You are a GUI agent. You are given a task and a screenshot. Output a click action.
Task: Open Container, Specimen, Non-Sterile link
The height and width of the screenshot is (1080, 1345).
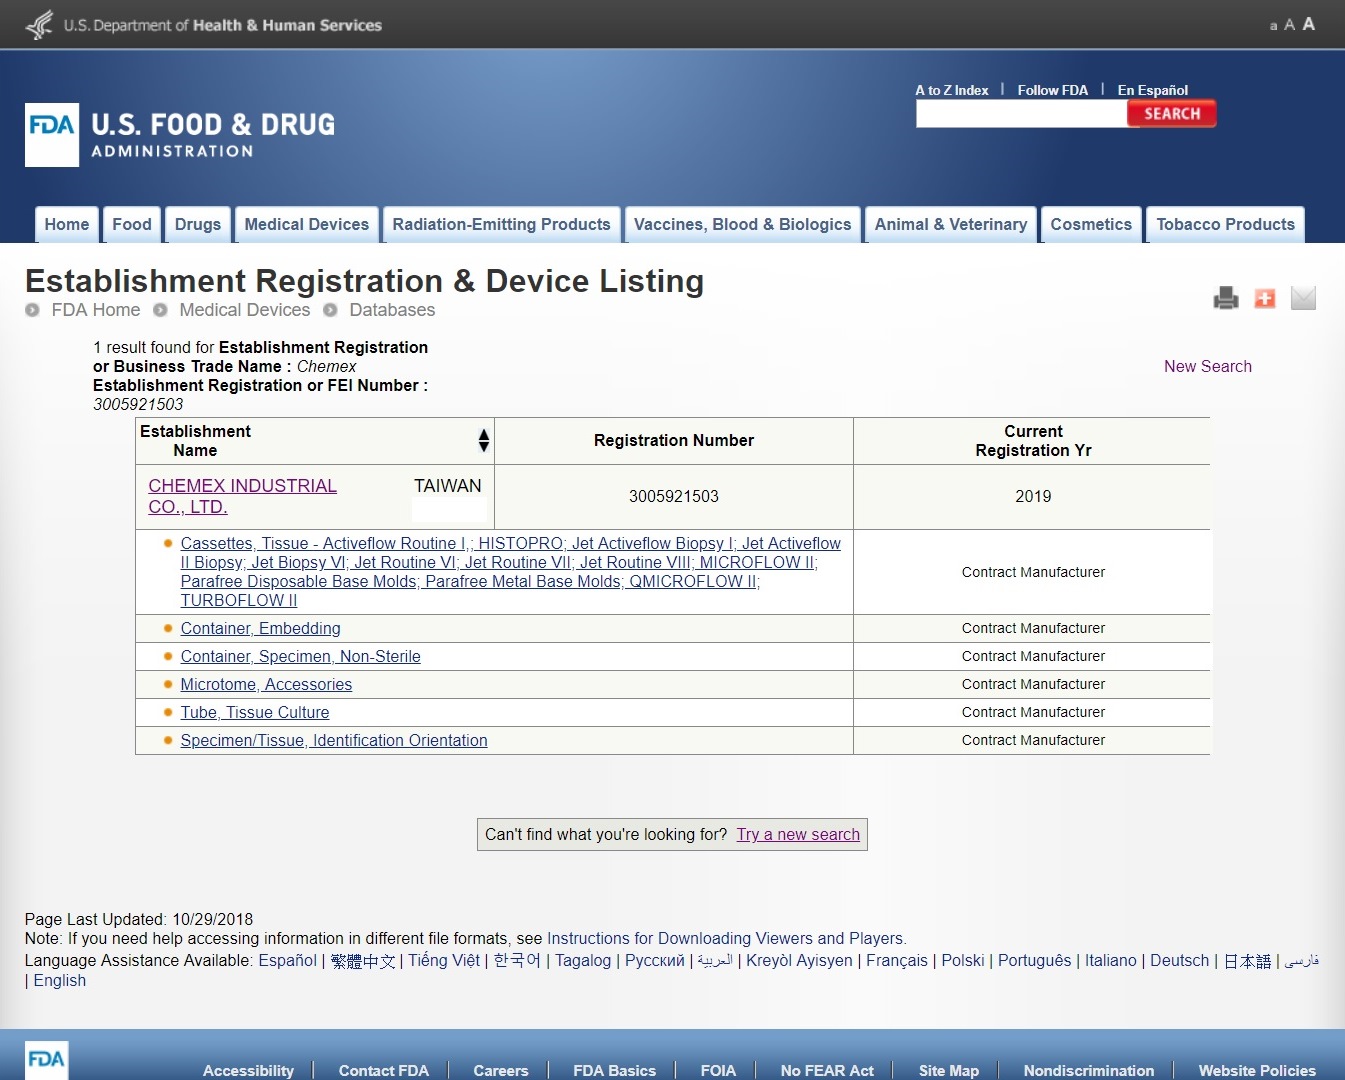(x=300, y=657)
